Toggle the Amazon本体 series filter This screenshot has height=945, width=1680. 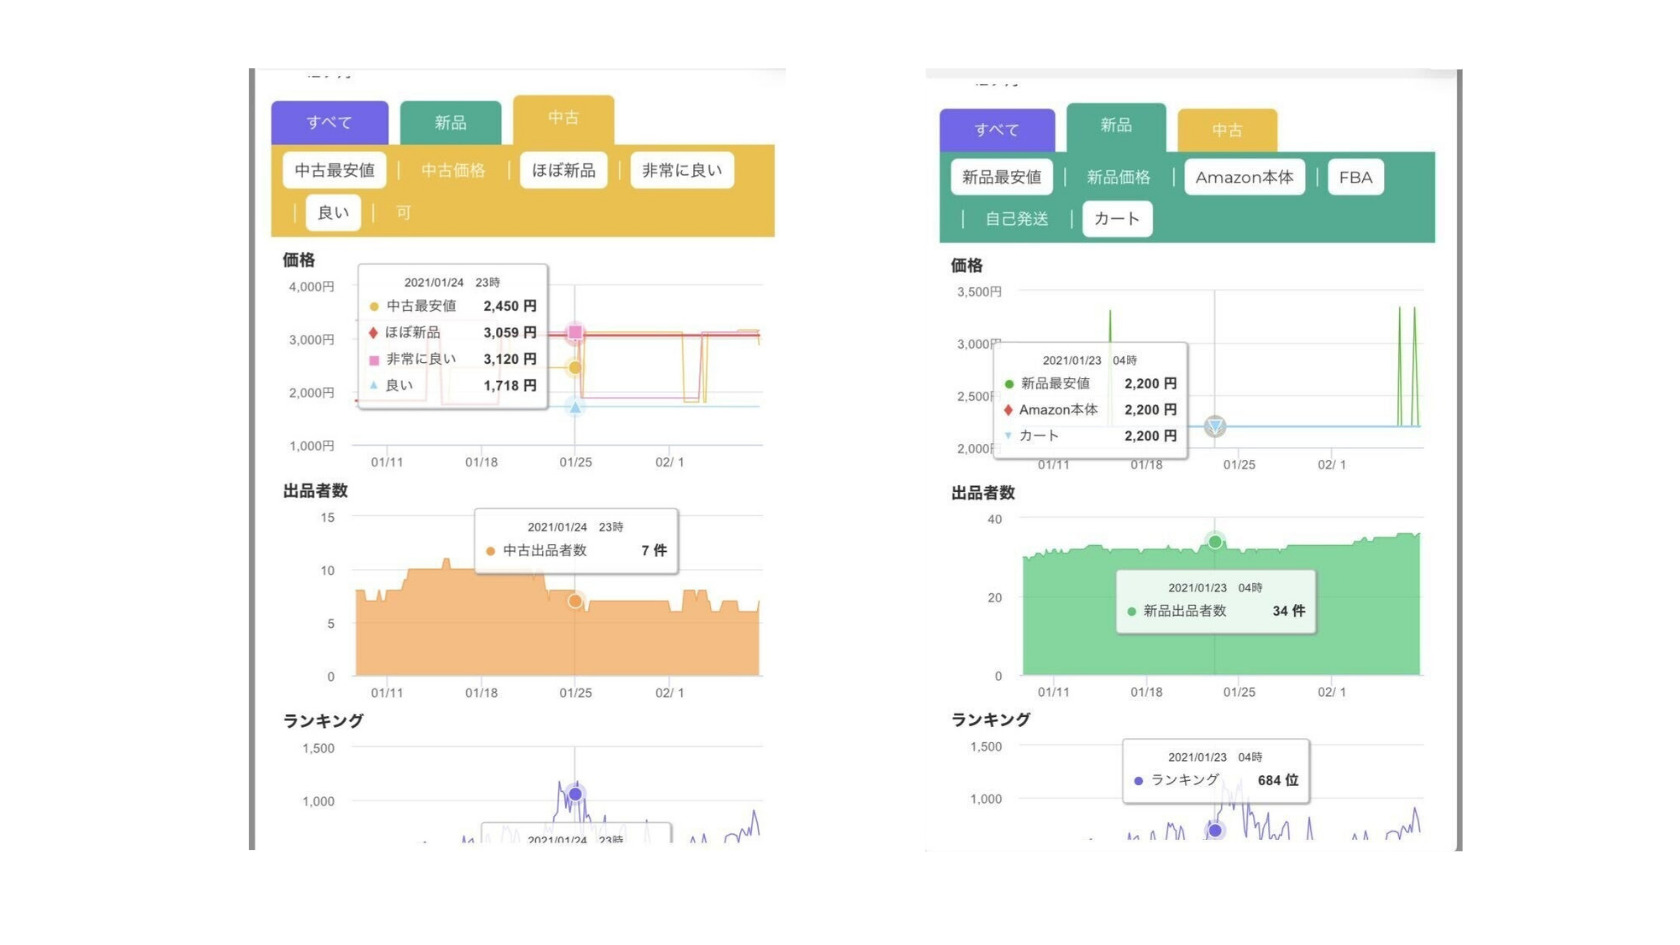coord(1244,177)
